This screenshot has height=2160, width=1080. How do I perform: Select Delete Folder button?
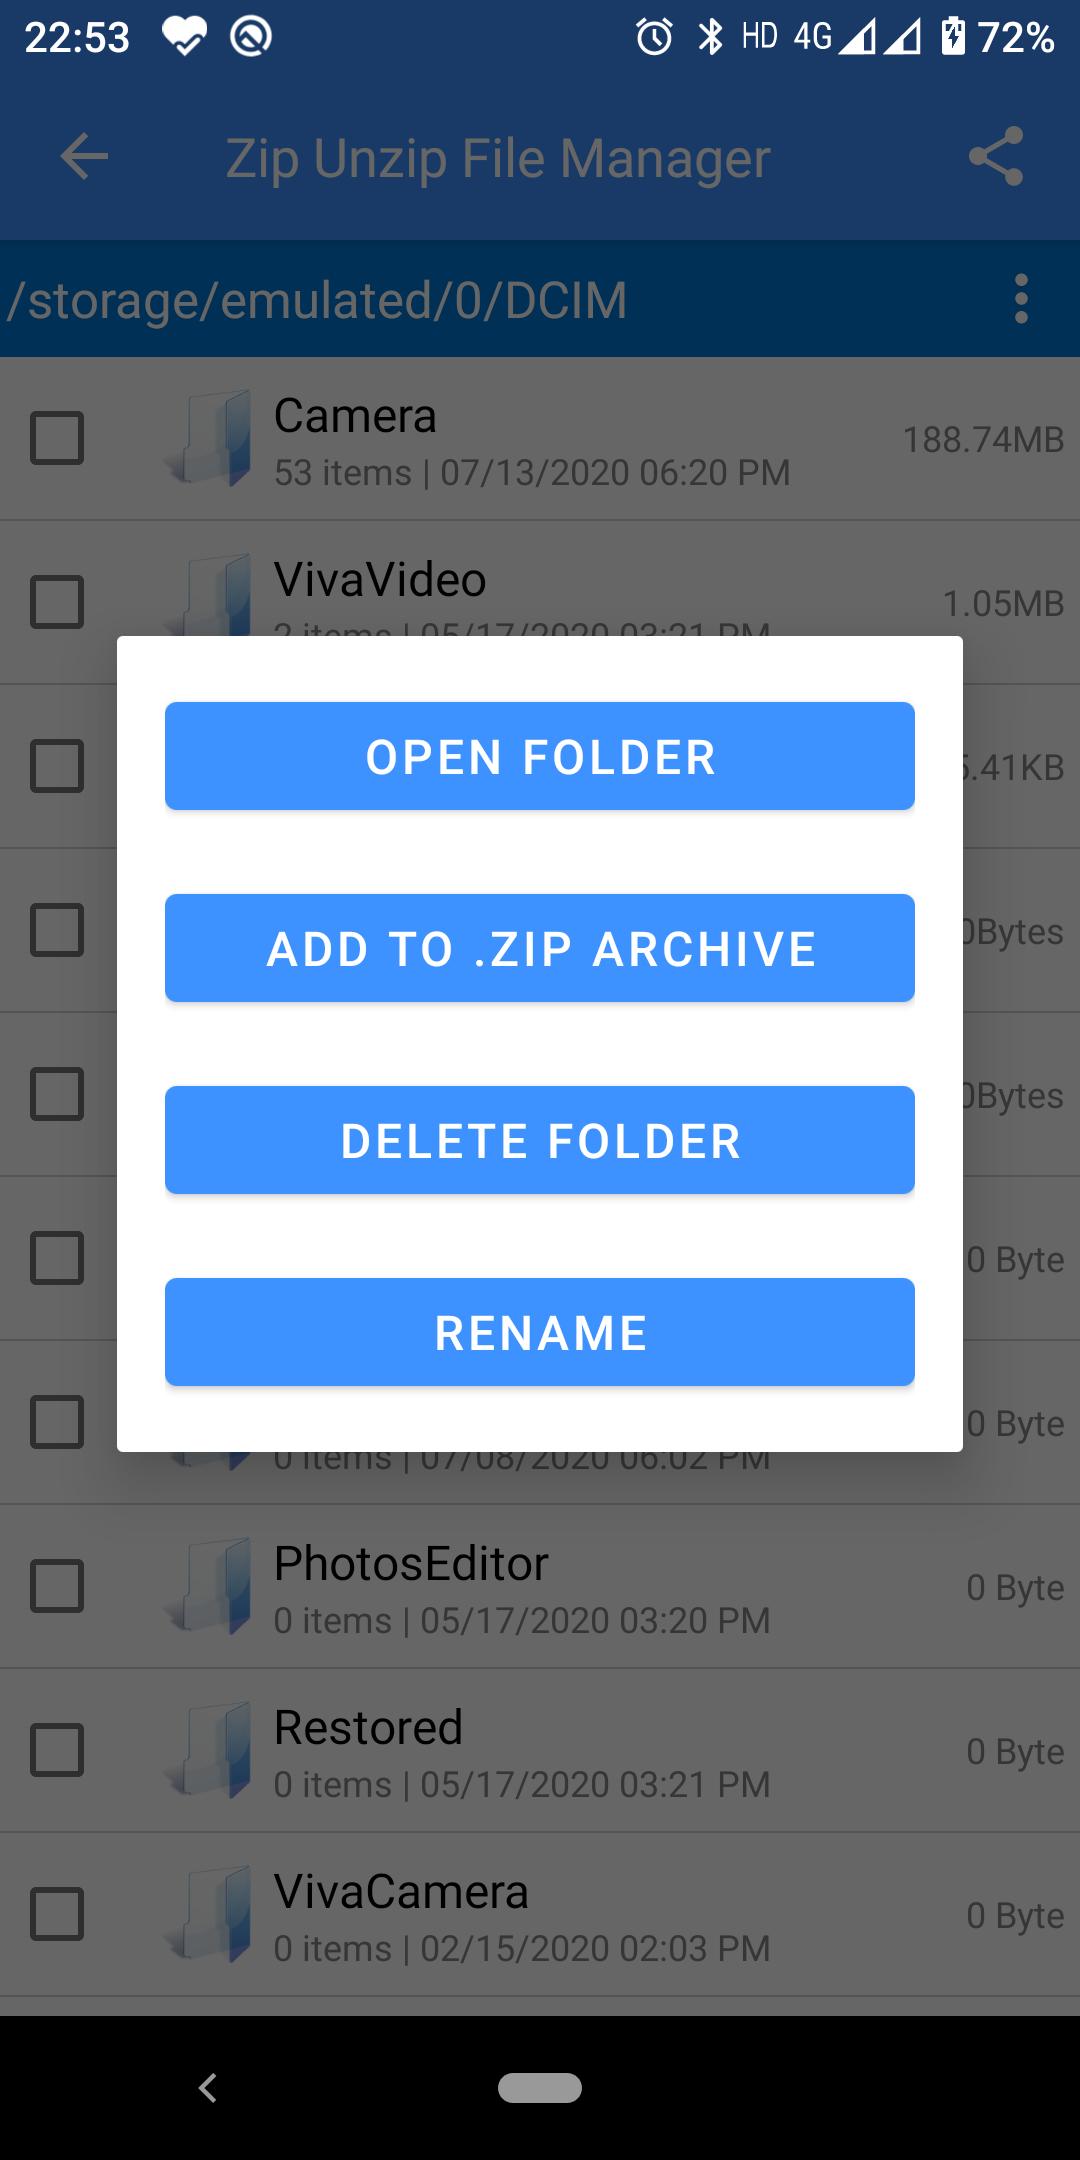[540, 1140]
